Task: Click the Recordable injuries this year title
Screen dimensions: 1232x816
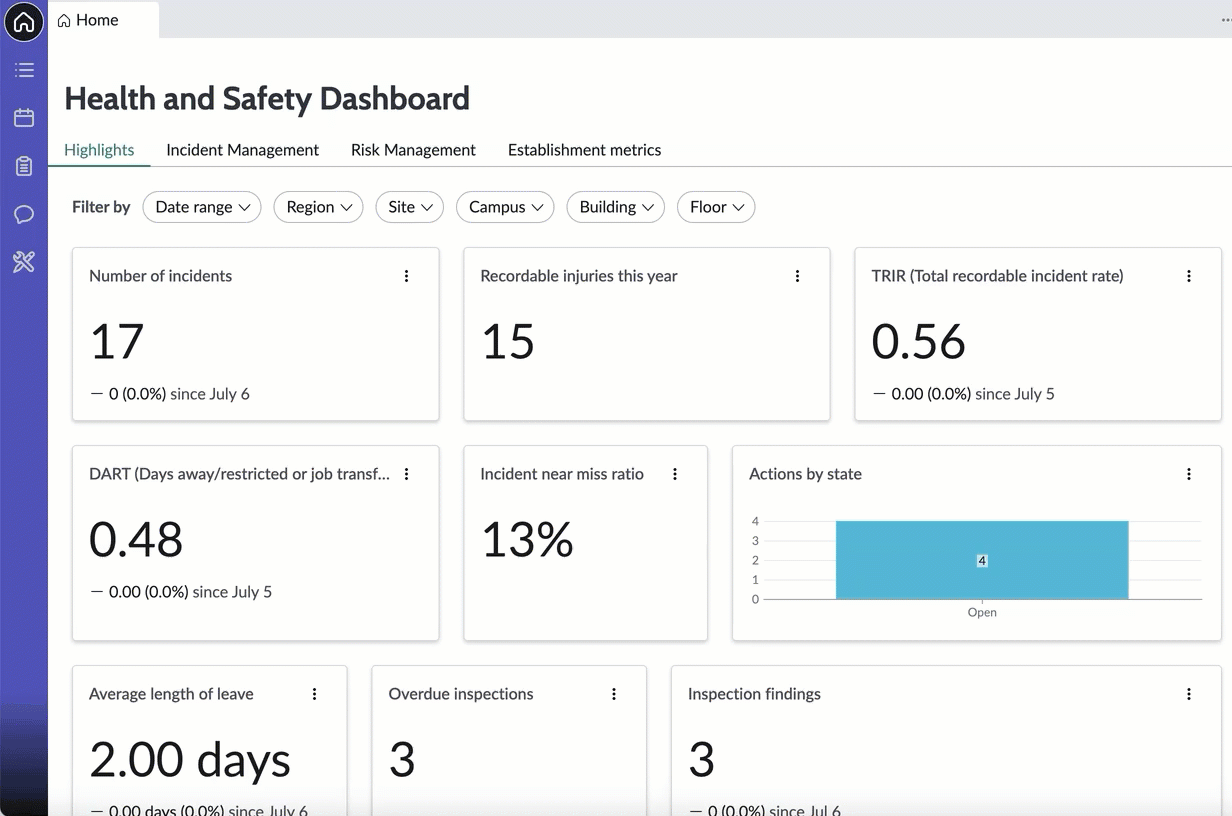Action: (x=579, y=276)
